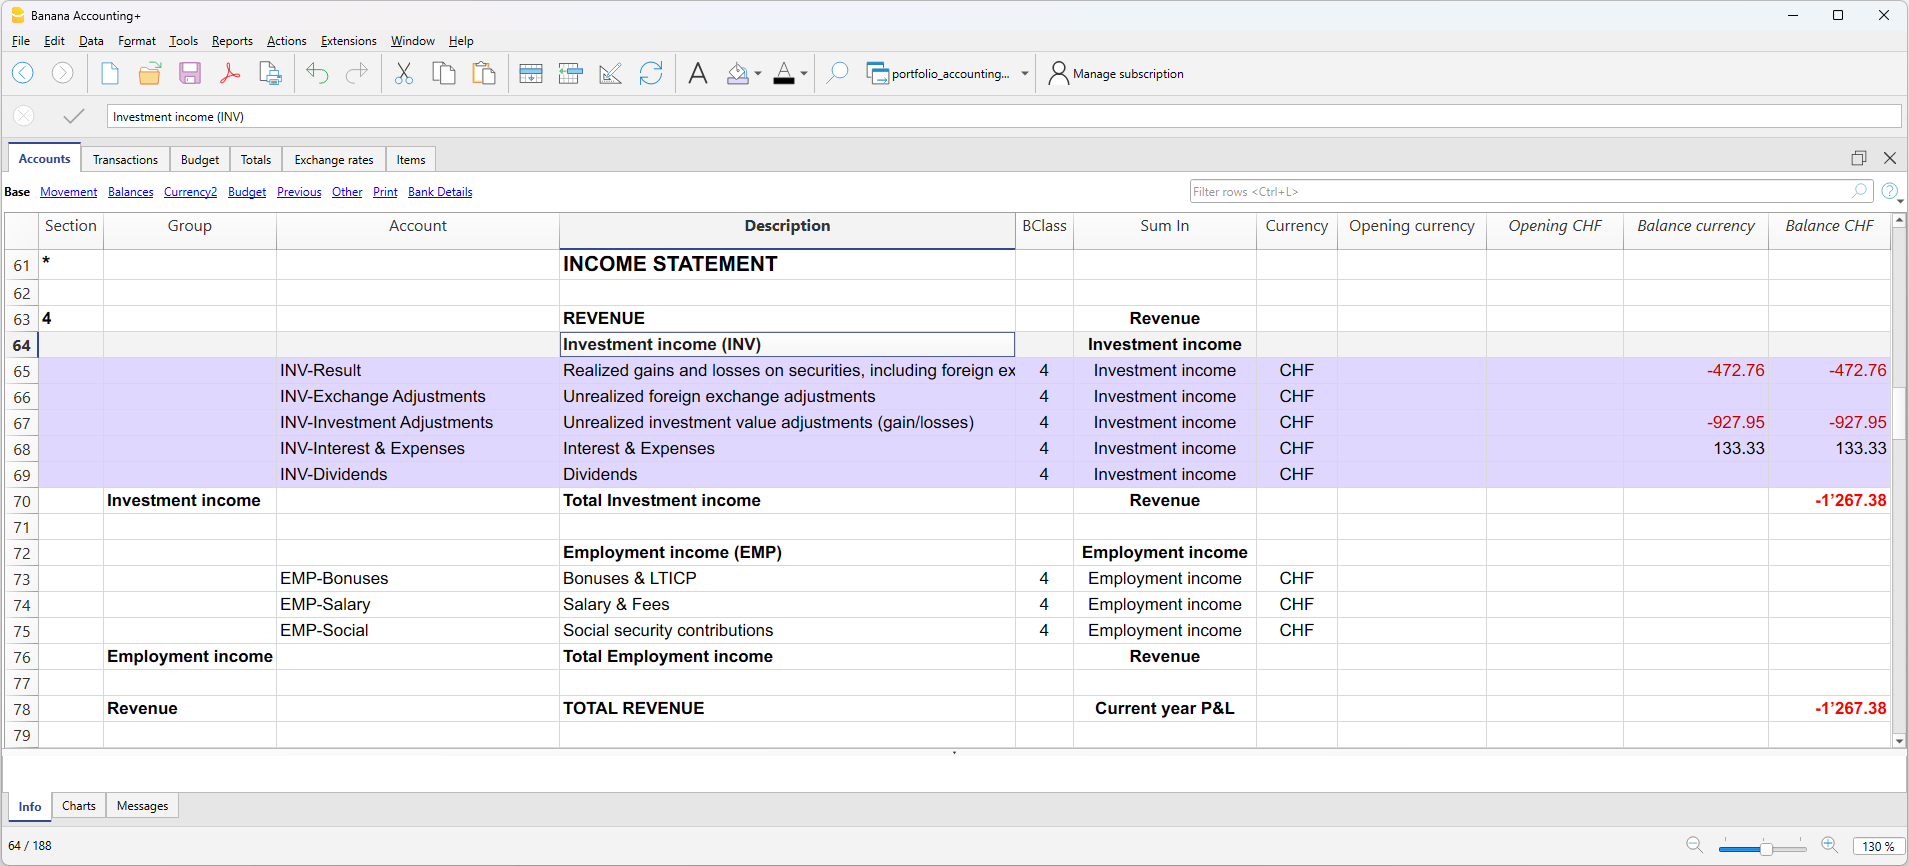Select the Movement view link
The height and width of the screenshot is (866, 1909).
point(69,192)
